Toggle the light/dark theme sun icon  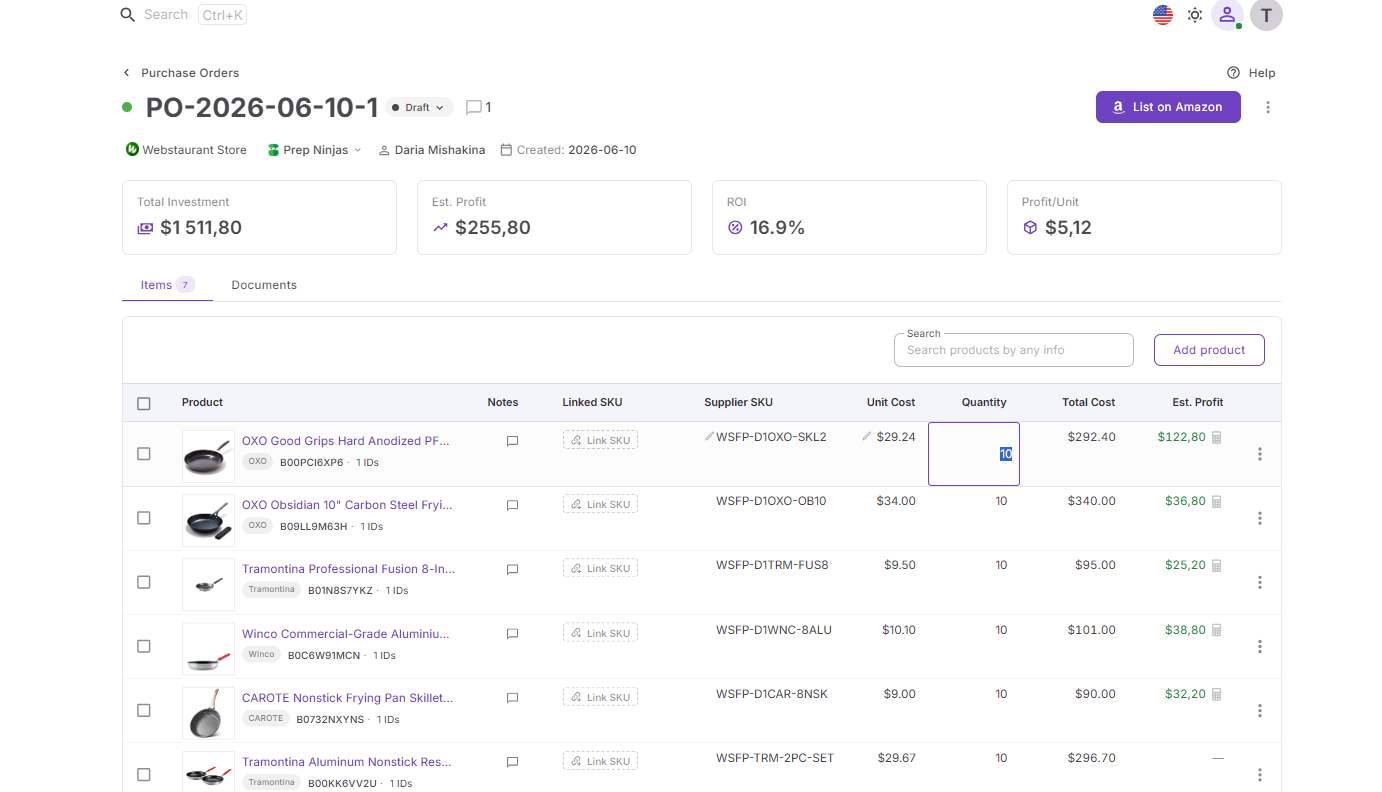pyautogui.click(x=1195, y=15)
